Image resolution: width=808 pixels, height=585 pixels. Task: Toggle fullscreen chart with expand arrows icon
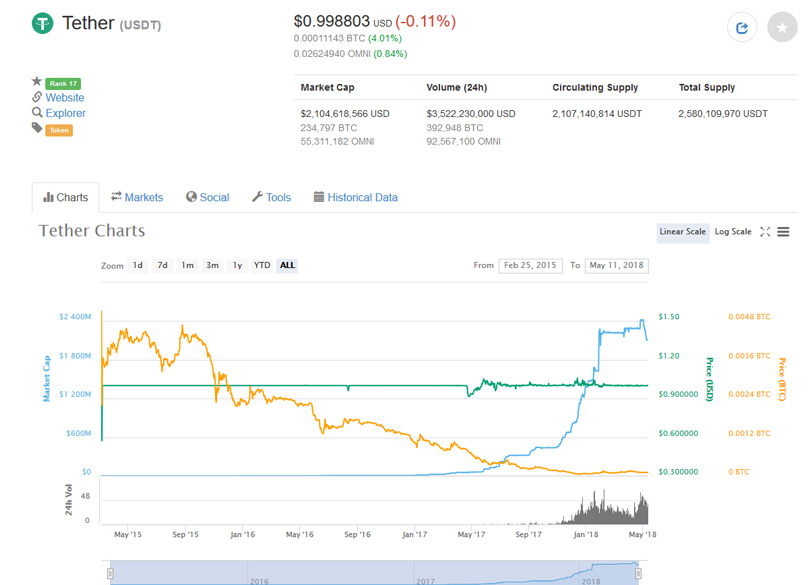tap(765, 232)
